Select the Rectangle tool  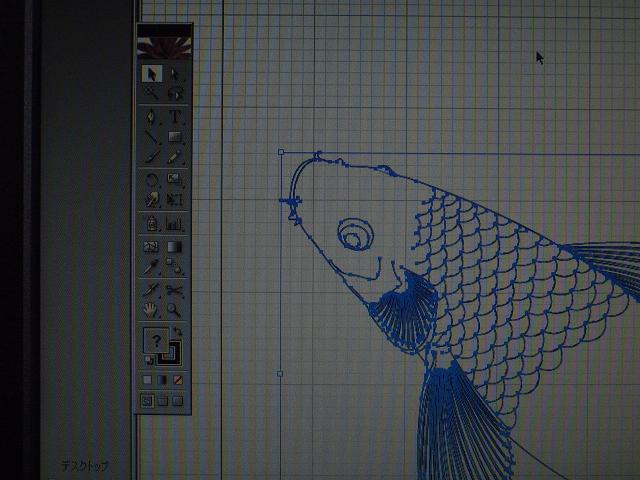175,137
